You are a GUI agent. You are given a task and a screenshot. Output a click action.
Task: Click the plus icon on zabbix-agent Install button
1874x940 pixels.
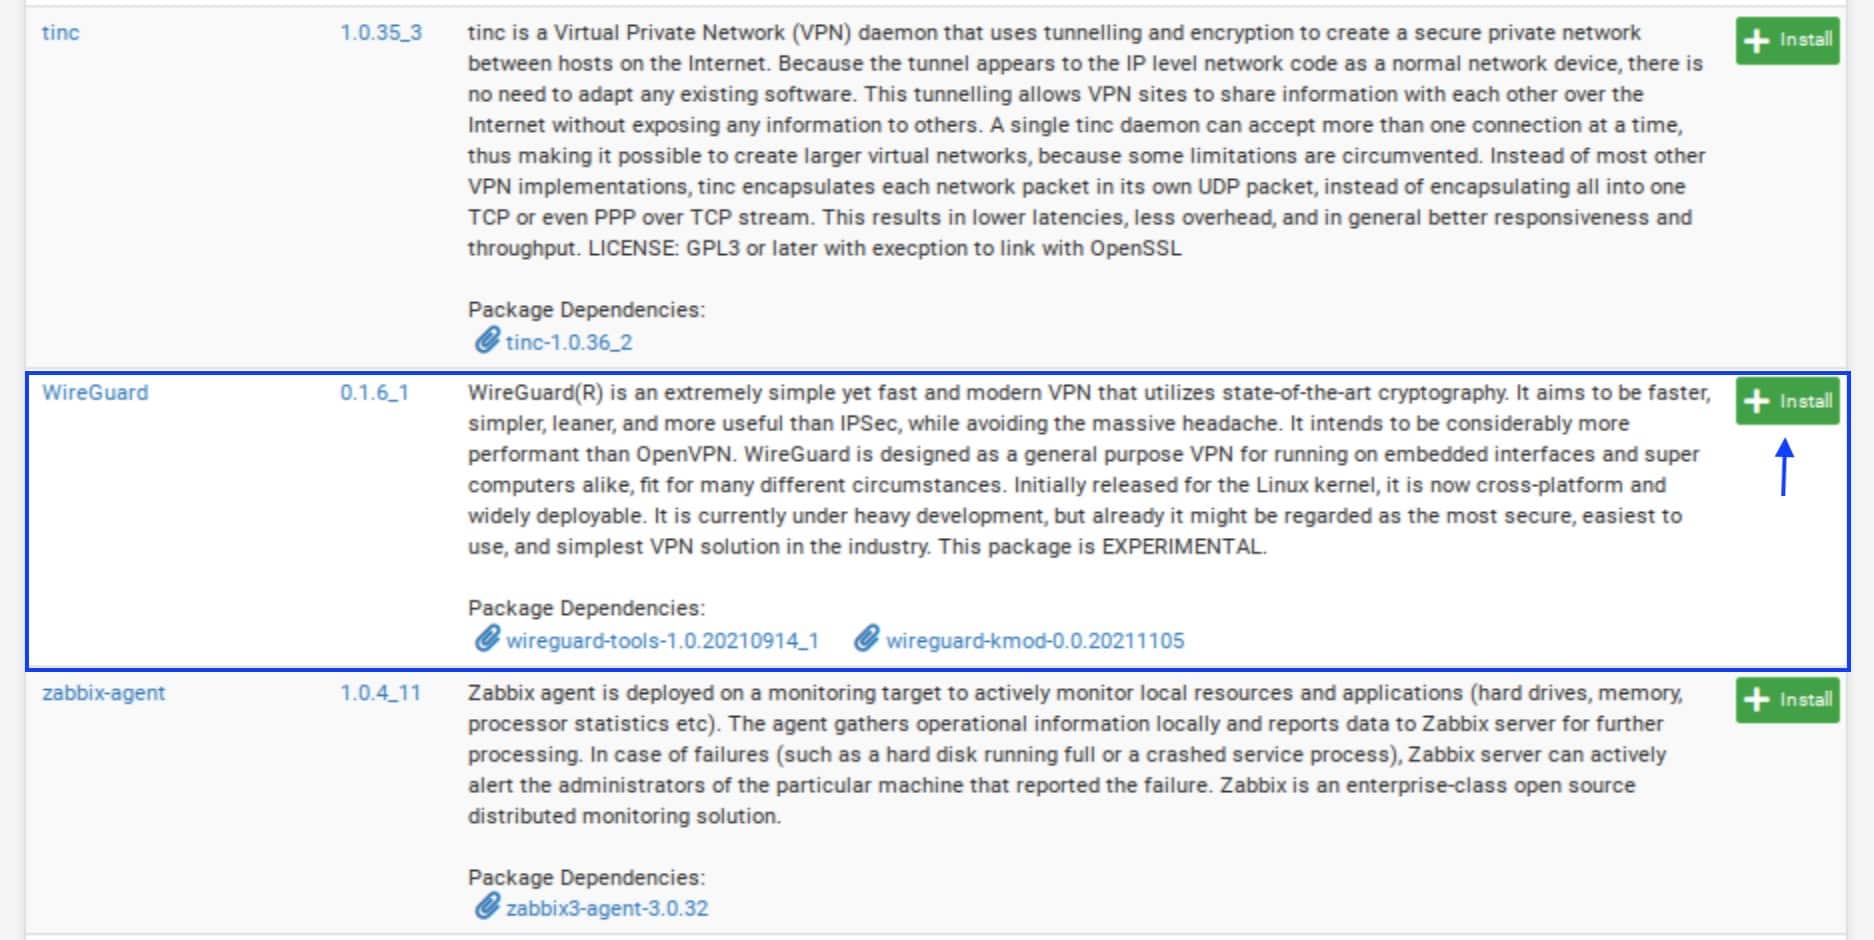1756,699
